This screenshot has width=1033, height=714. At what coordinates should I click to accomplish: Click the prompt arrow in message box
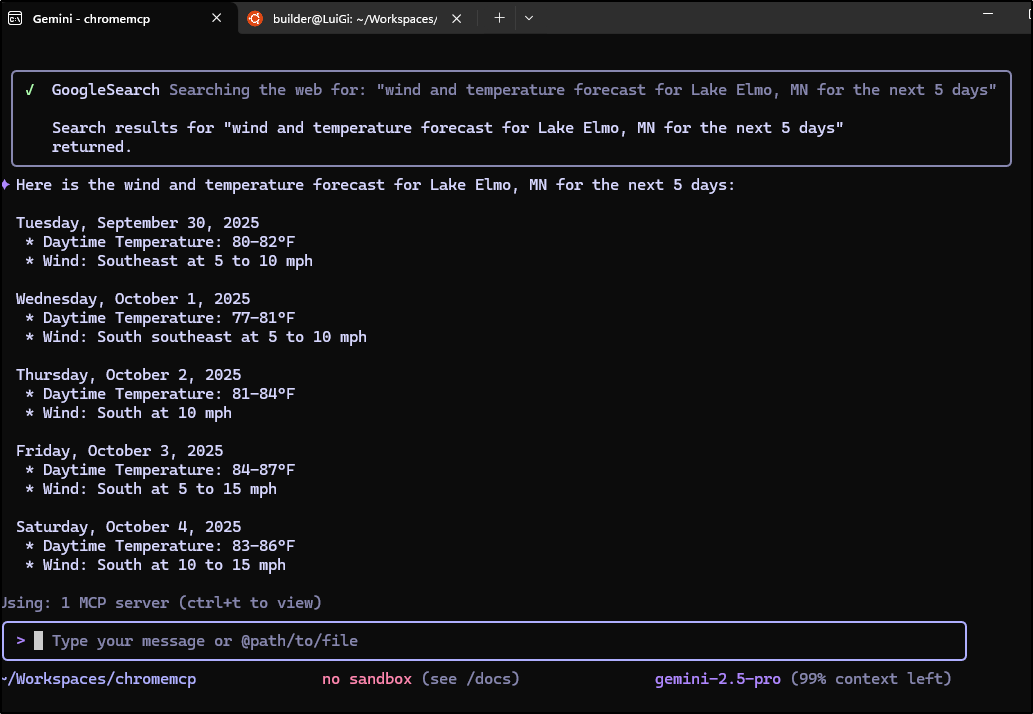(21, 641)
